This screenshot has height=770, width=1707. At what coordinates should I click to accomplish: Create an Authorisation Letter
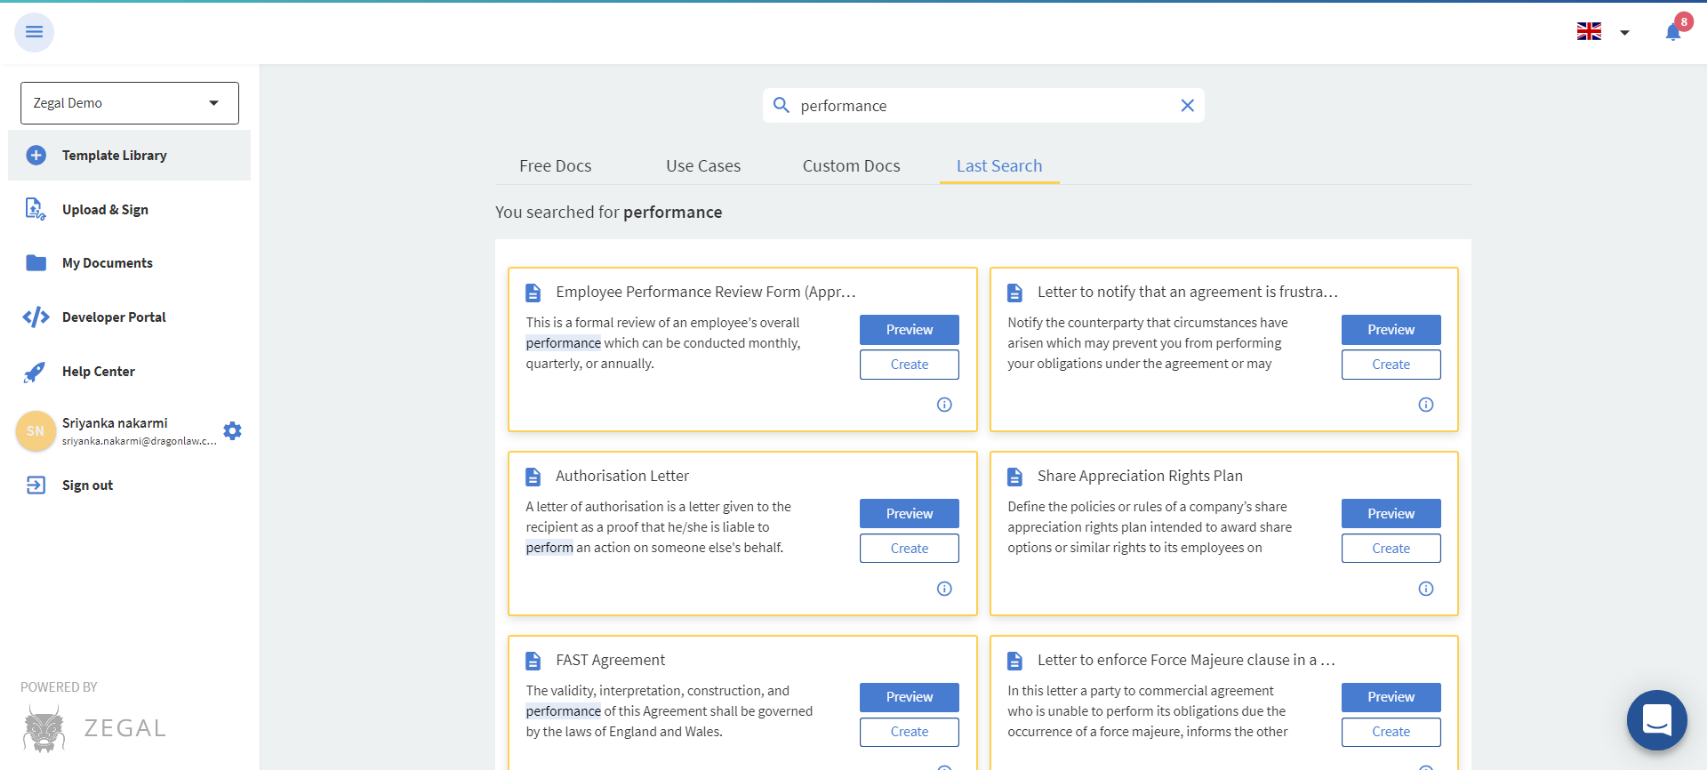click(909, 548)
